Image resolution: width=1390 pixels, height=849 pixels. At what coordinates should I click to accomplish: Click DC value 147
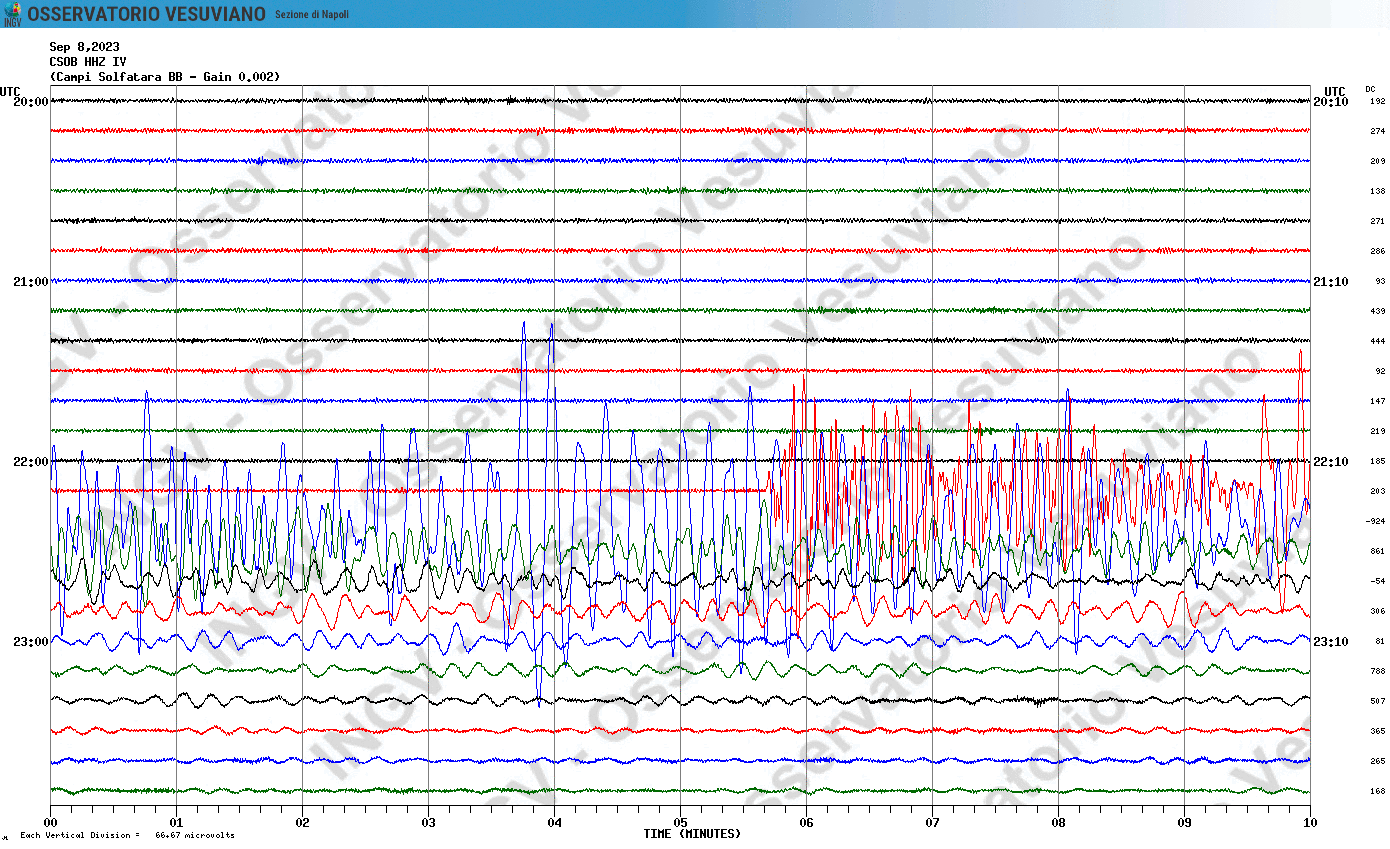coord(1378,401)
